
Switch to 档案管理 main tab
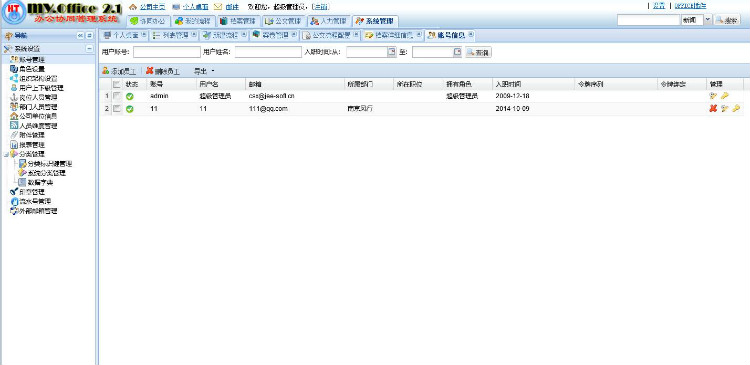pos(239,21)
